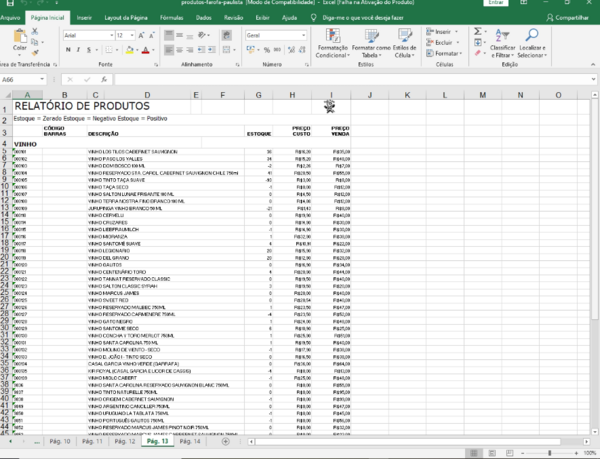Image resolution: width=600 pixels, height=459 pixels.
Task: Switch to the Dados tab
Action: [x=204, y=18]
